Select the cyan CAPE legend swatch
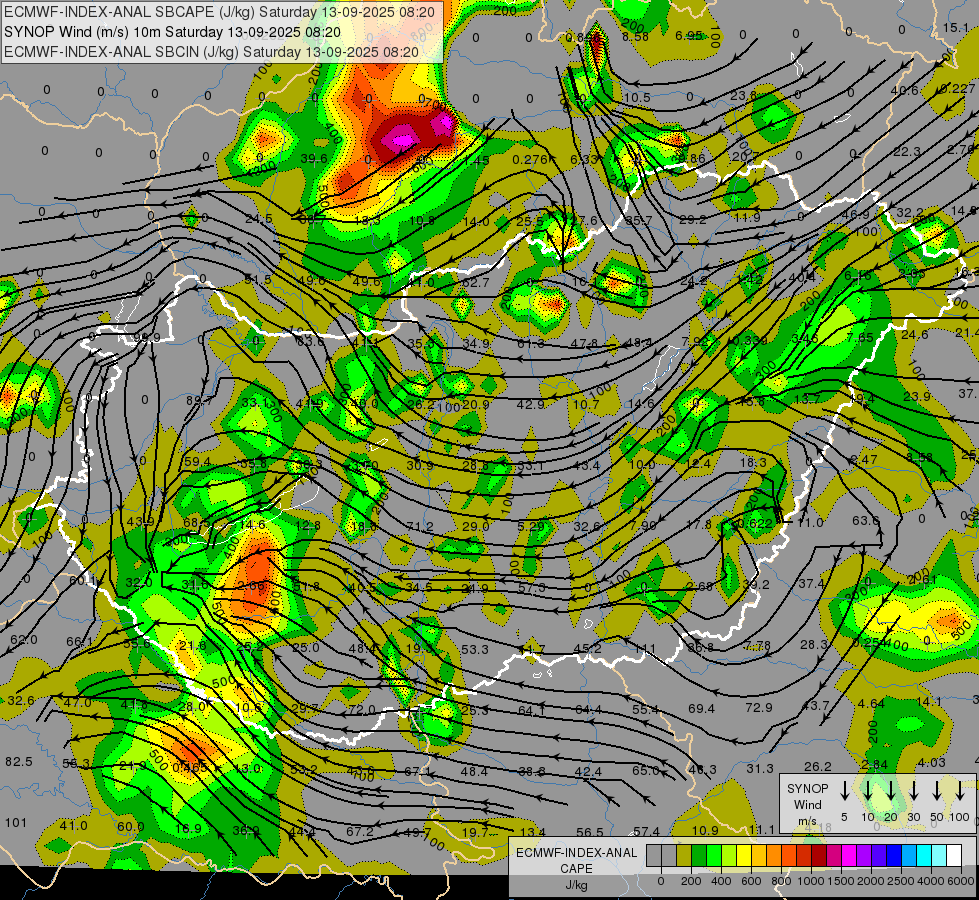 (x=923, y=856)
